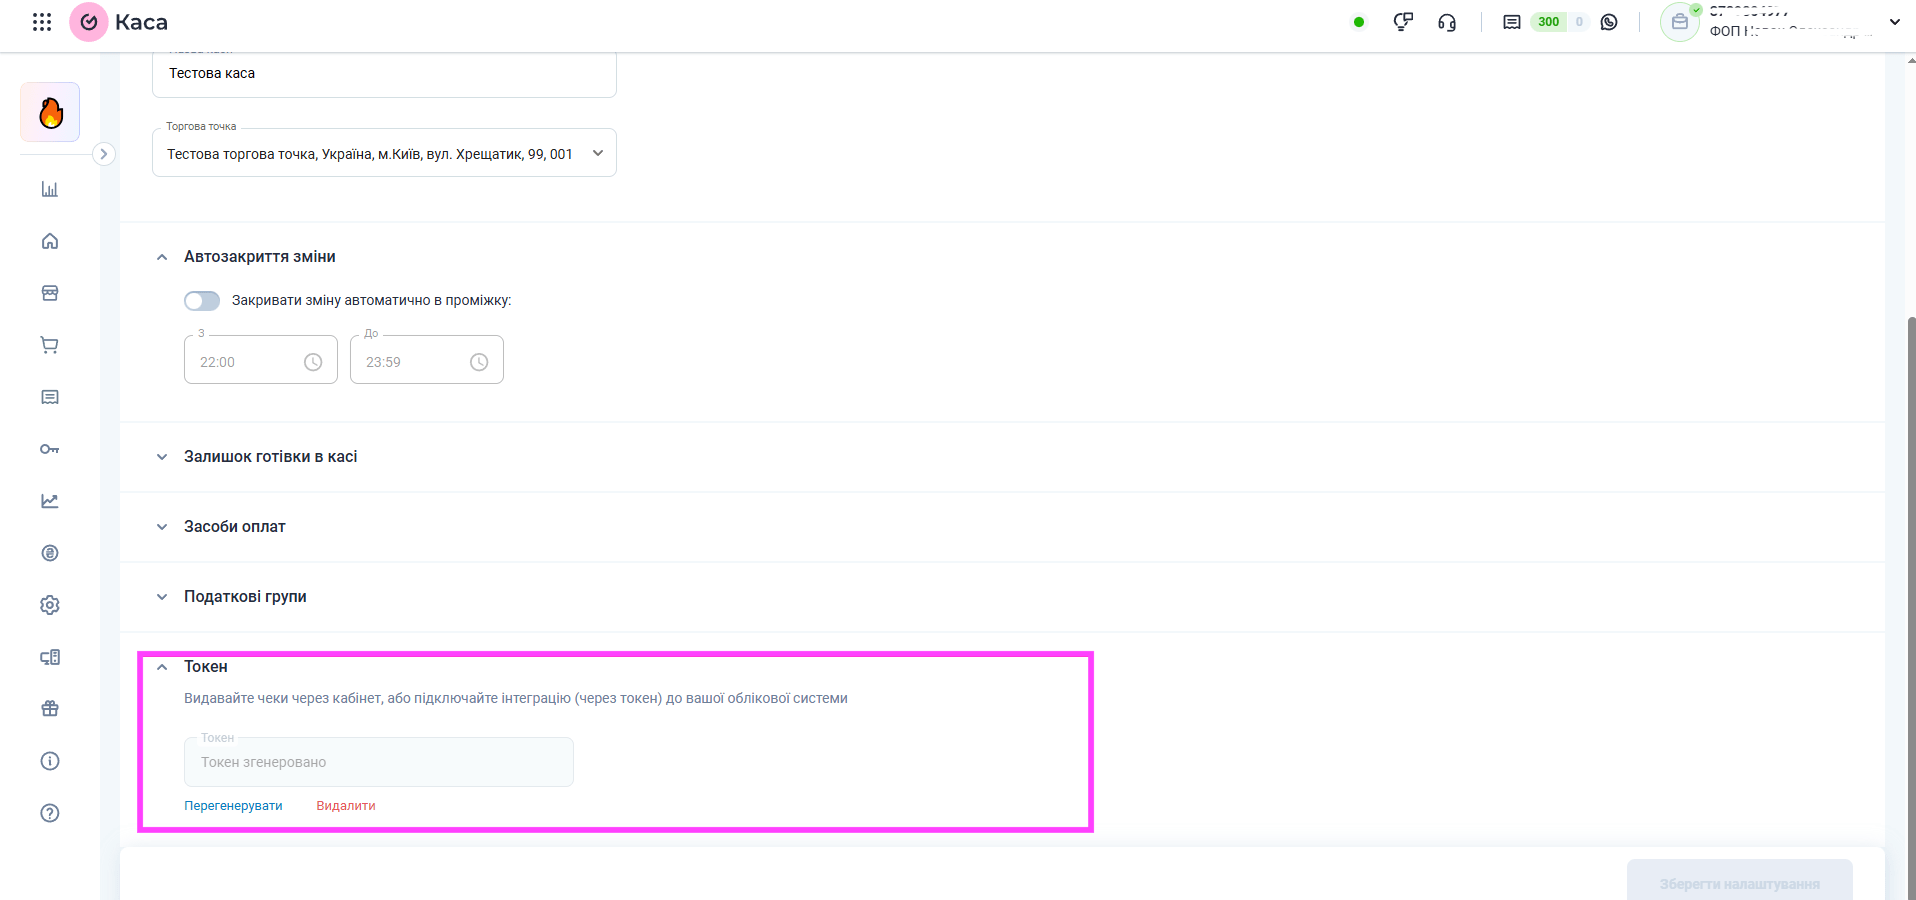Open the Торгова точка dropdown

pos(384,154)
